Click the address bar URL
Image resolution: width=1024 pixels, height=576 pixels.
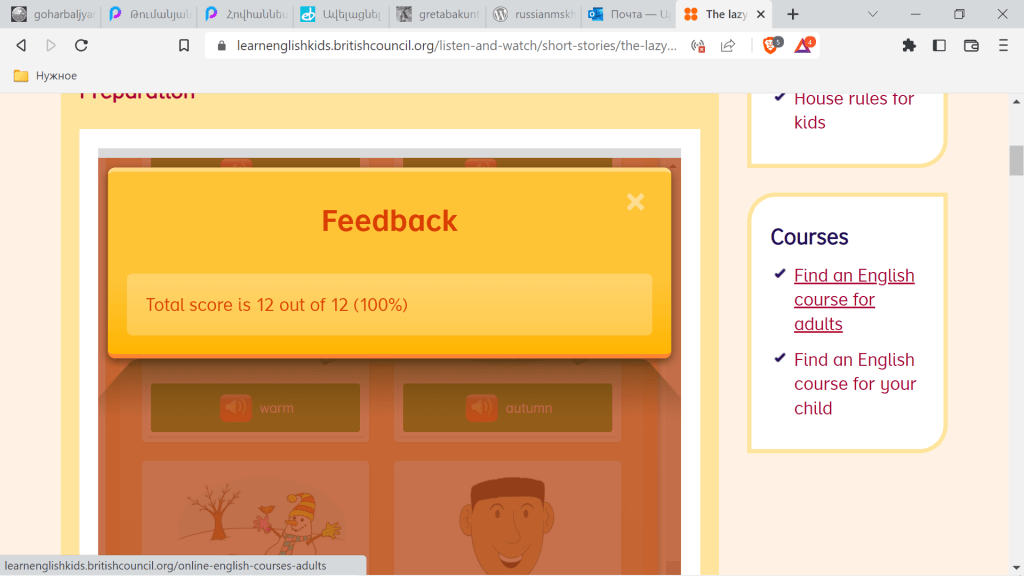pos(456,46)
